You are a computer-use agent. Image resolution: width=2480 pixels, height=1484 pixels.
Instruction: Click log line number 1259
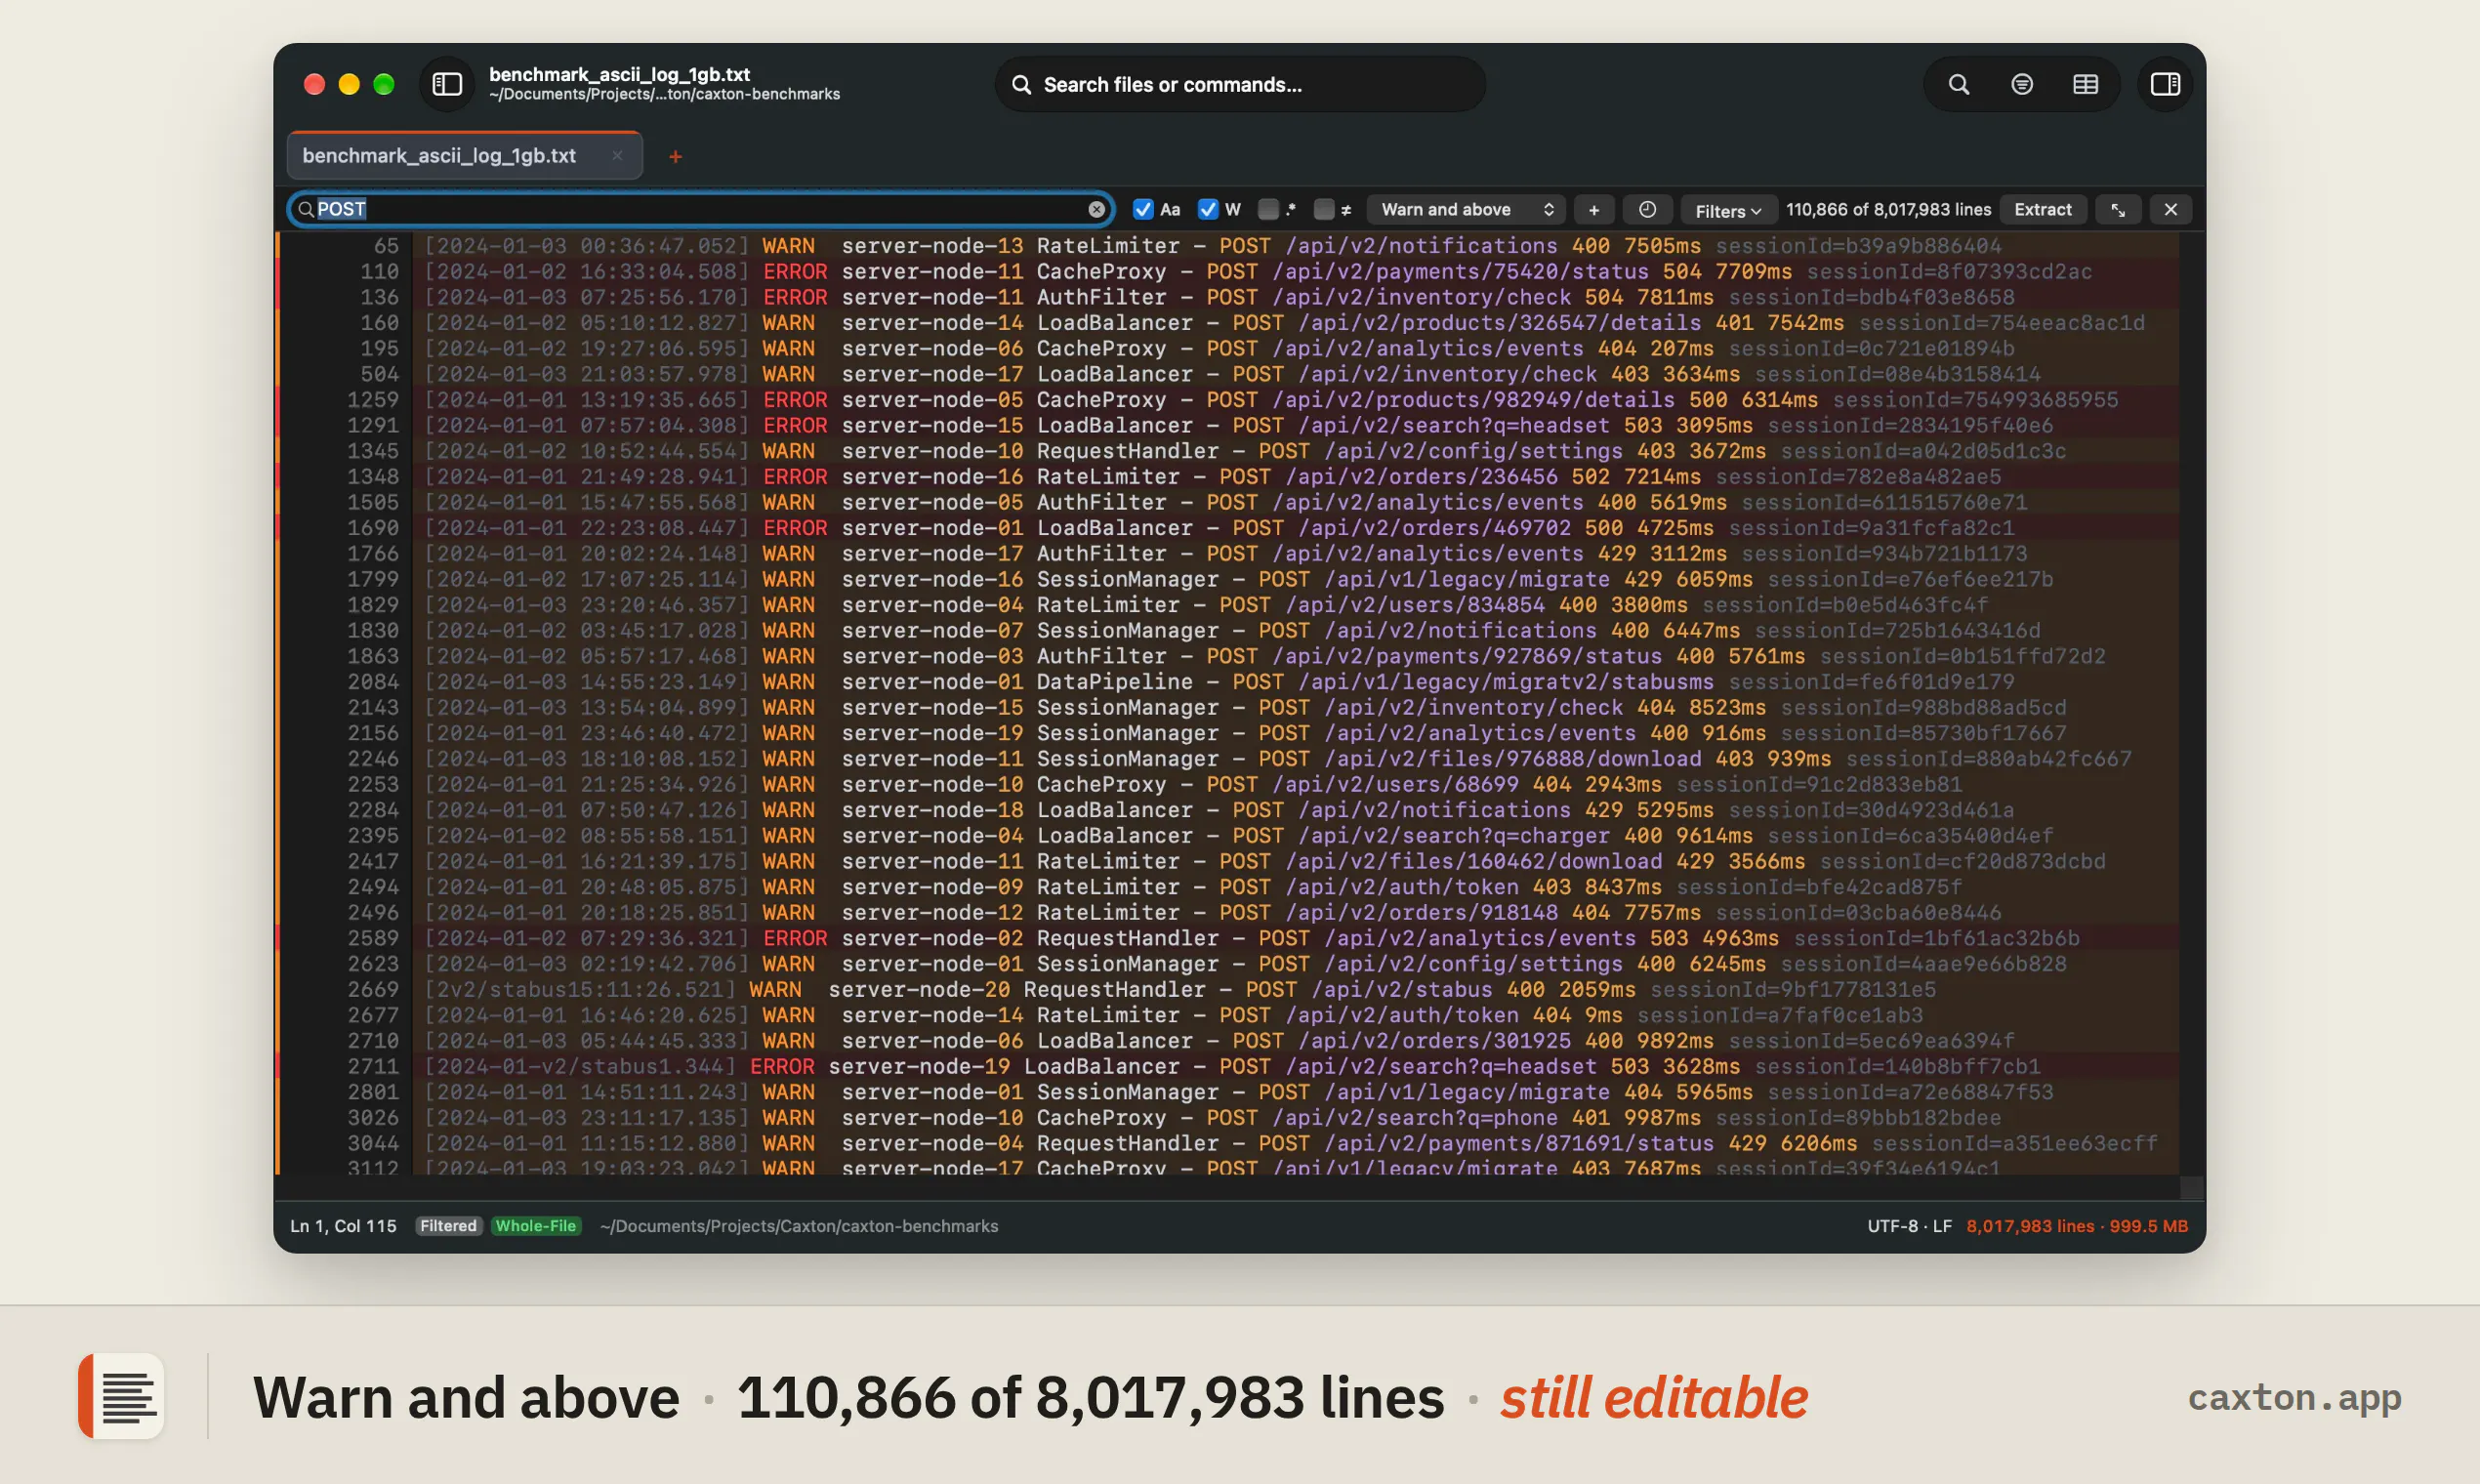373,400
